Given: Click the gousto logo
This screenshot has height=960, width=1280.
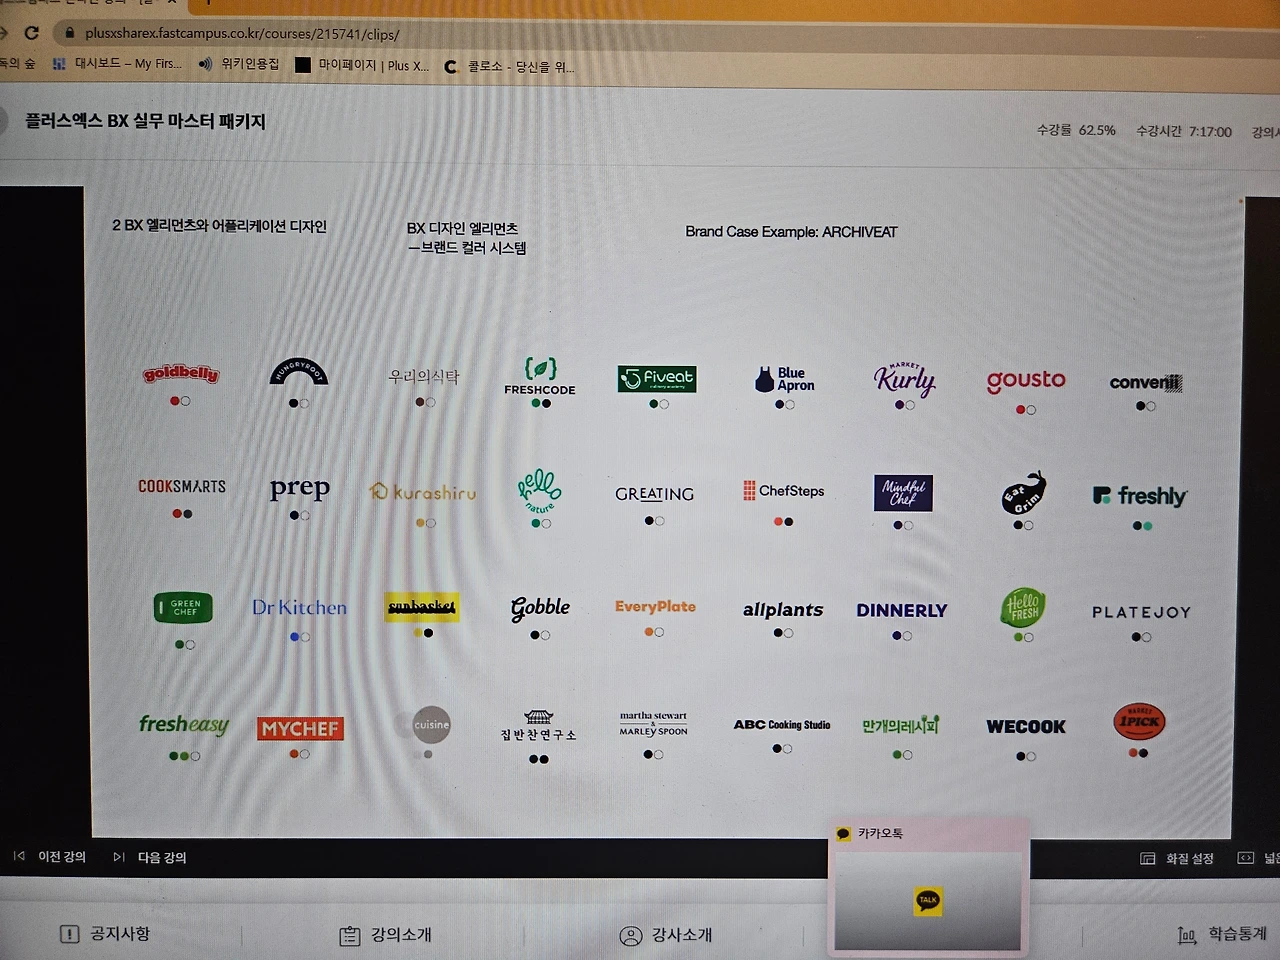Looking at the screenshot, I should pyautogui.click(x=1026, y=381).
